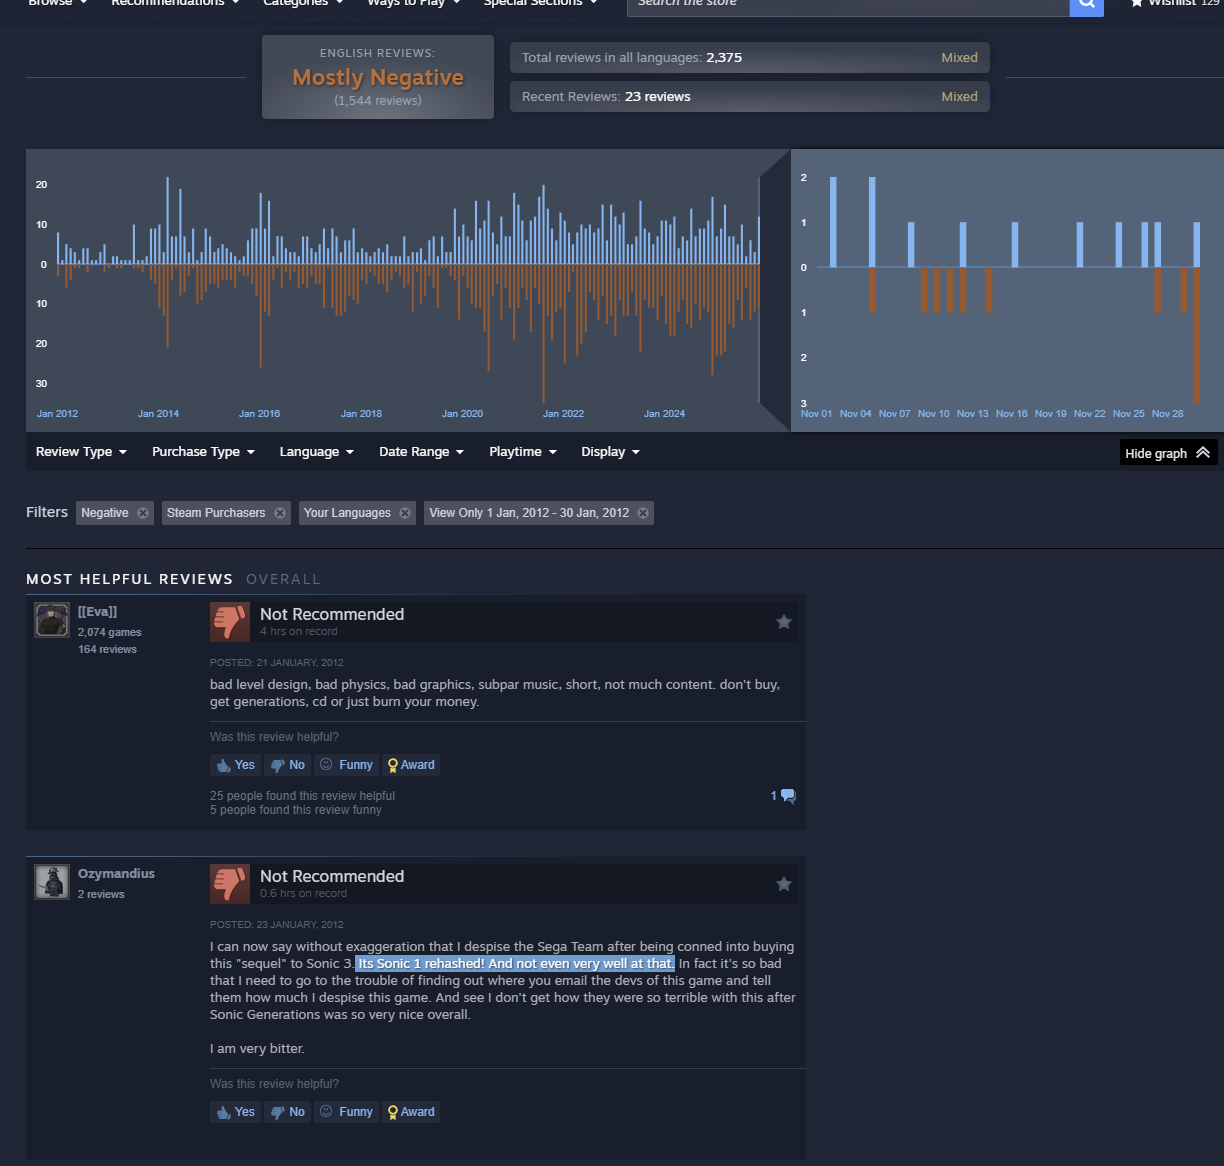Screen dimensions: 1224x1166
Task: Open the Language filter dropdown
Action: click(x=316, y=452)
